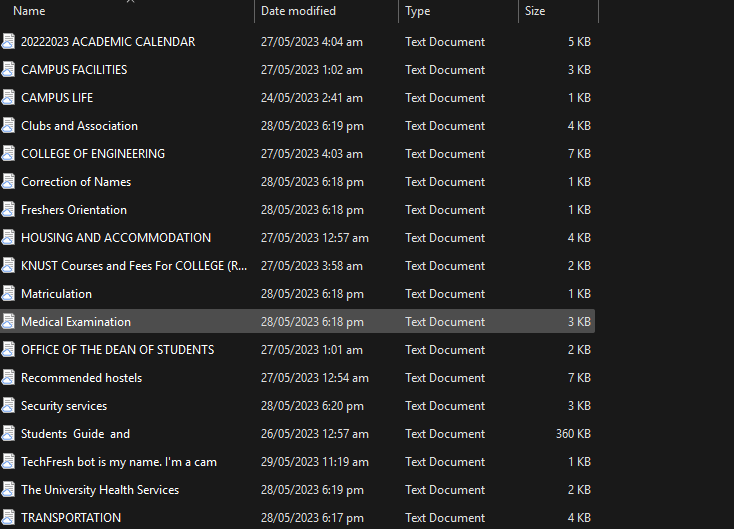Click the icon for 20222023 ACADEMIC CALENDAR
734x529 pixels.
coord(9,42)
